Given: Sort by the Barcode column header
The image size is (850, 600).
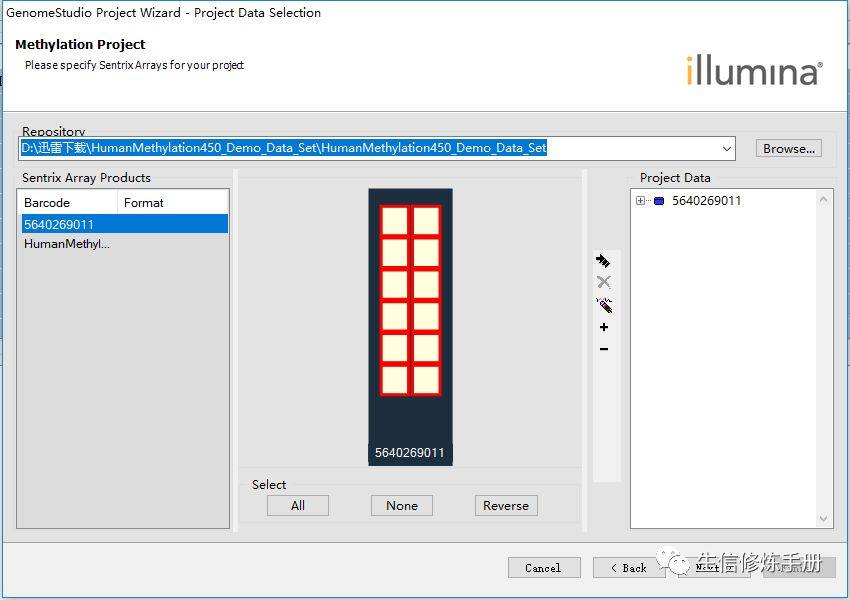Looking at the screenshot, I should (x=67, y=203).
